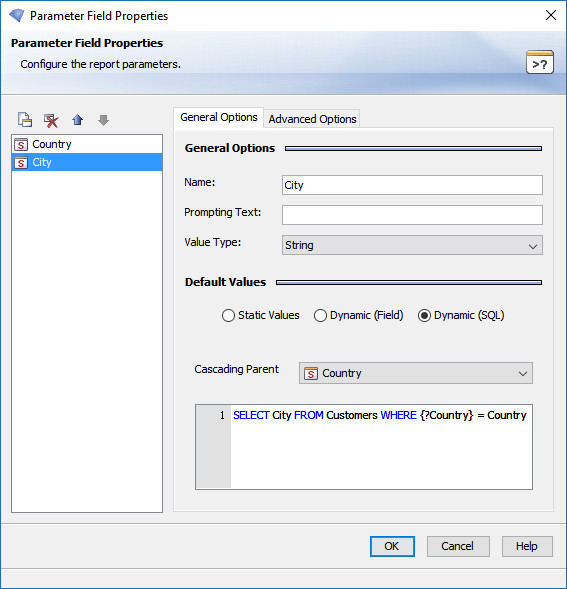
Task: Close the Parameter Field Properties dialog
Action: pyautogui.click(x=551, y=15)
